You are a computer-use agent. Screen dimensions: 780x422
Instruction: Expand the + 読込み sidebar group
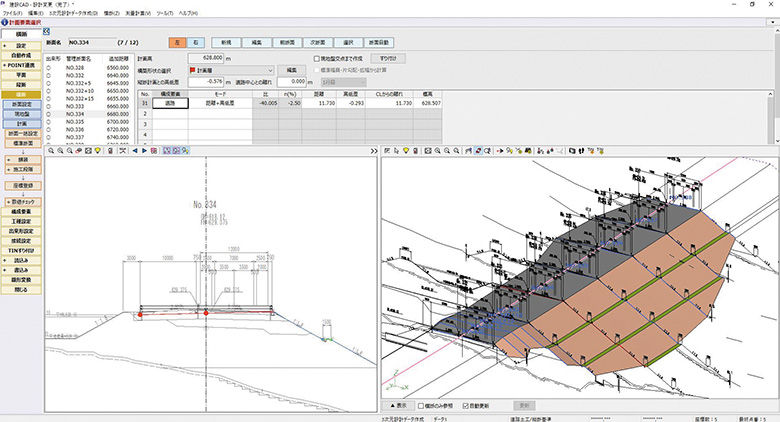click(x=21, y=261)
